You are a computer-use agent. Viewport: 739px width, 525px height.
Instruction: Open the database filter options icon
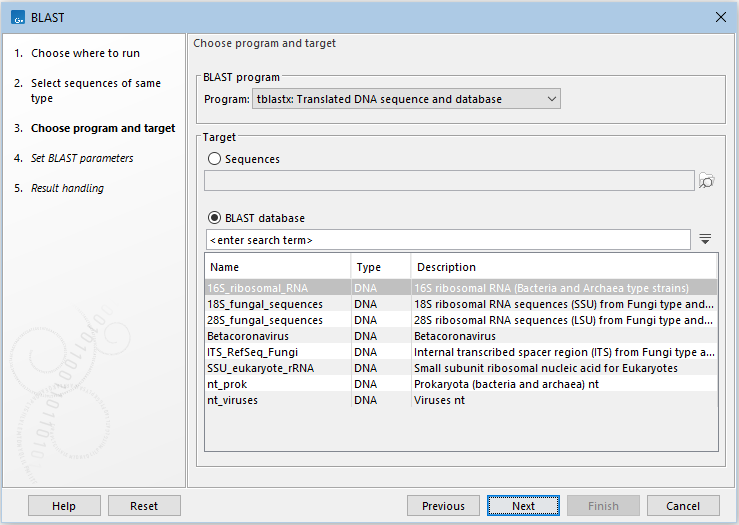(705, 240)
